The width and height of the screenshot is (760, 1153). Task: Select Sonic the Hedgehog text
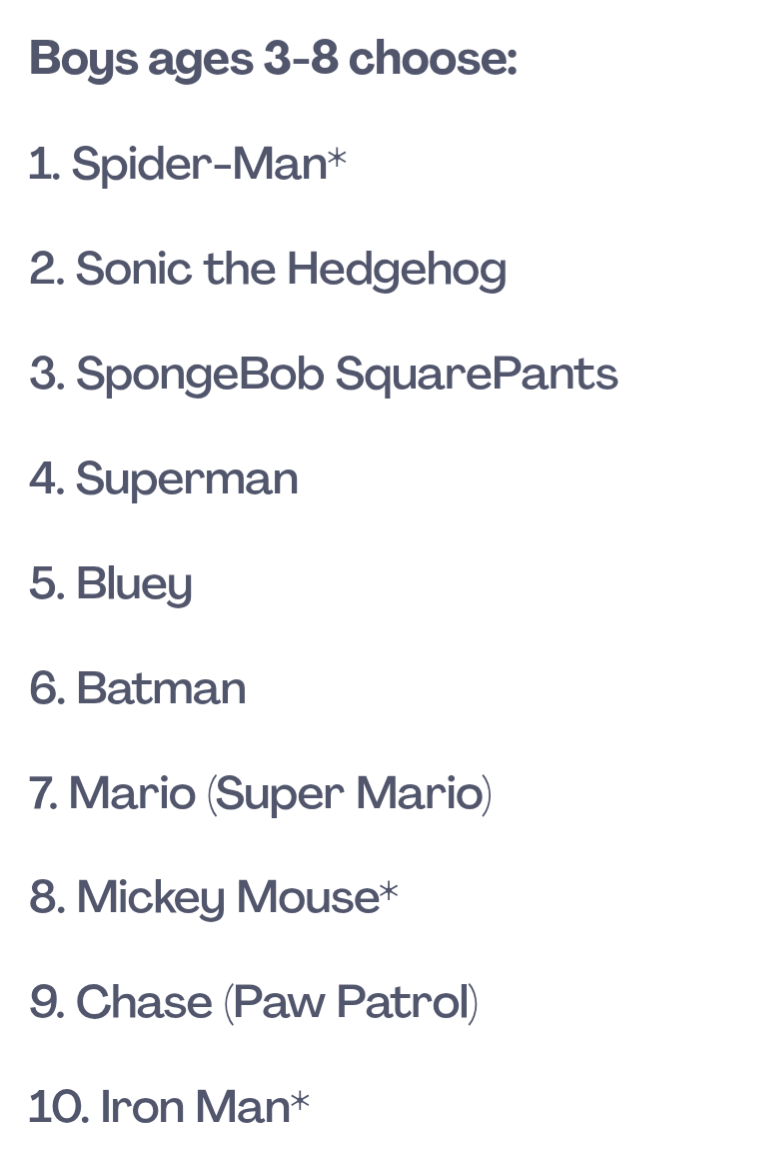point(268,270)
